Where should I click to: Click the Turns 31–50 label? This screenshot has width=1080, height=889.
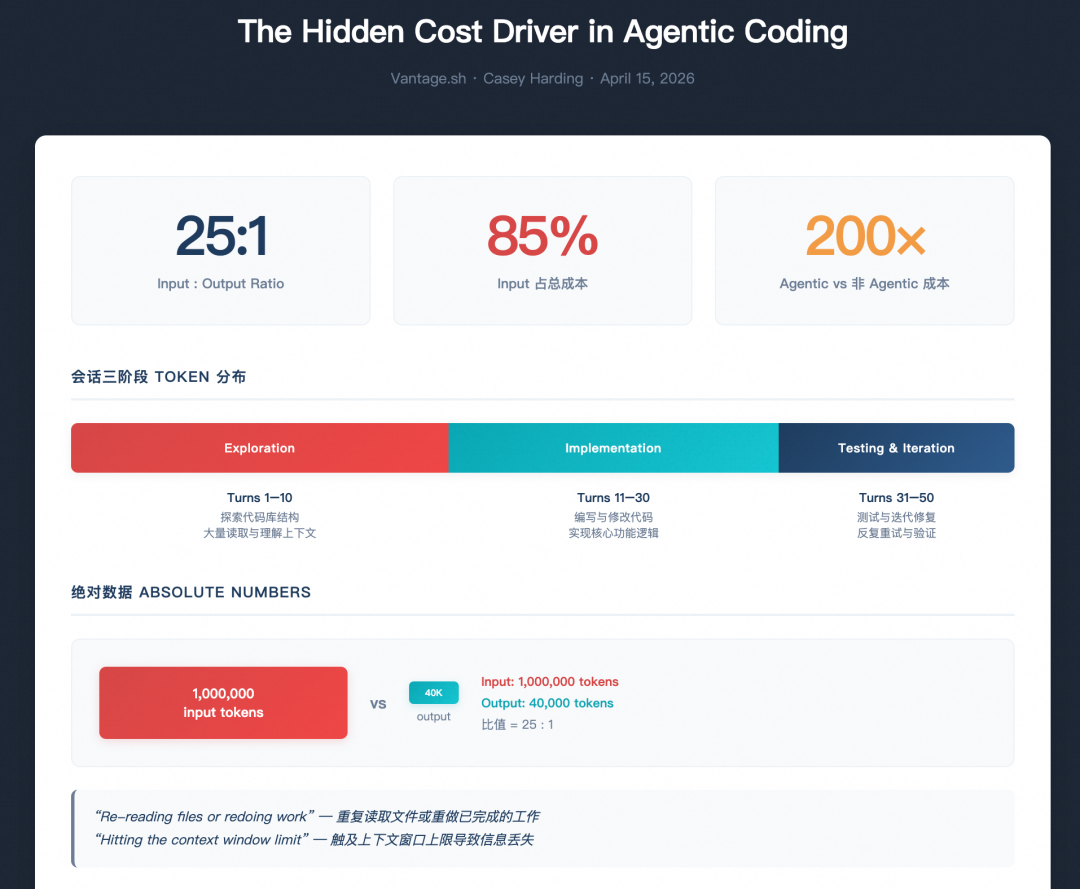[x=896, y=497]
